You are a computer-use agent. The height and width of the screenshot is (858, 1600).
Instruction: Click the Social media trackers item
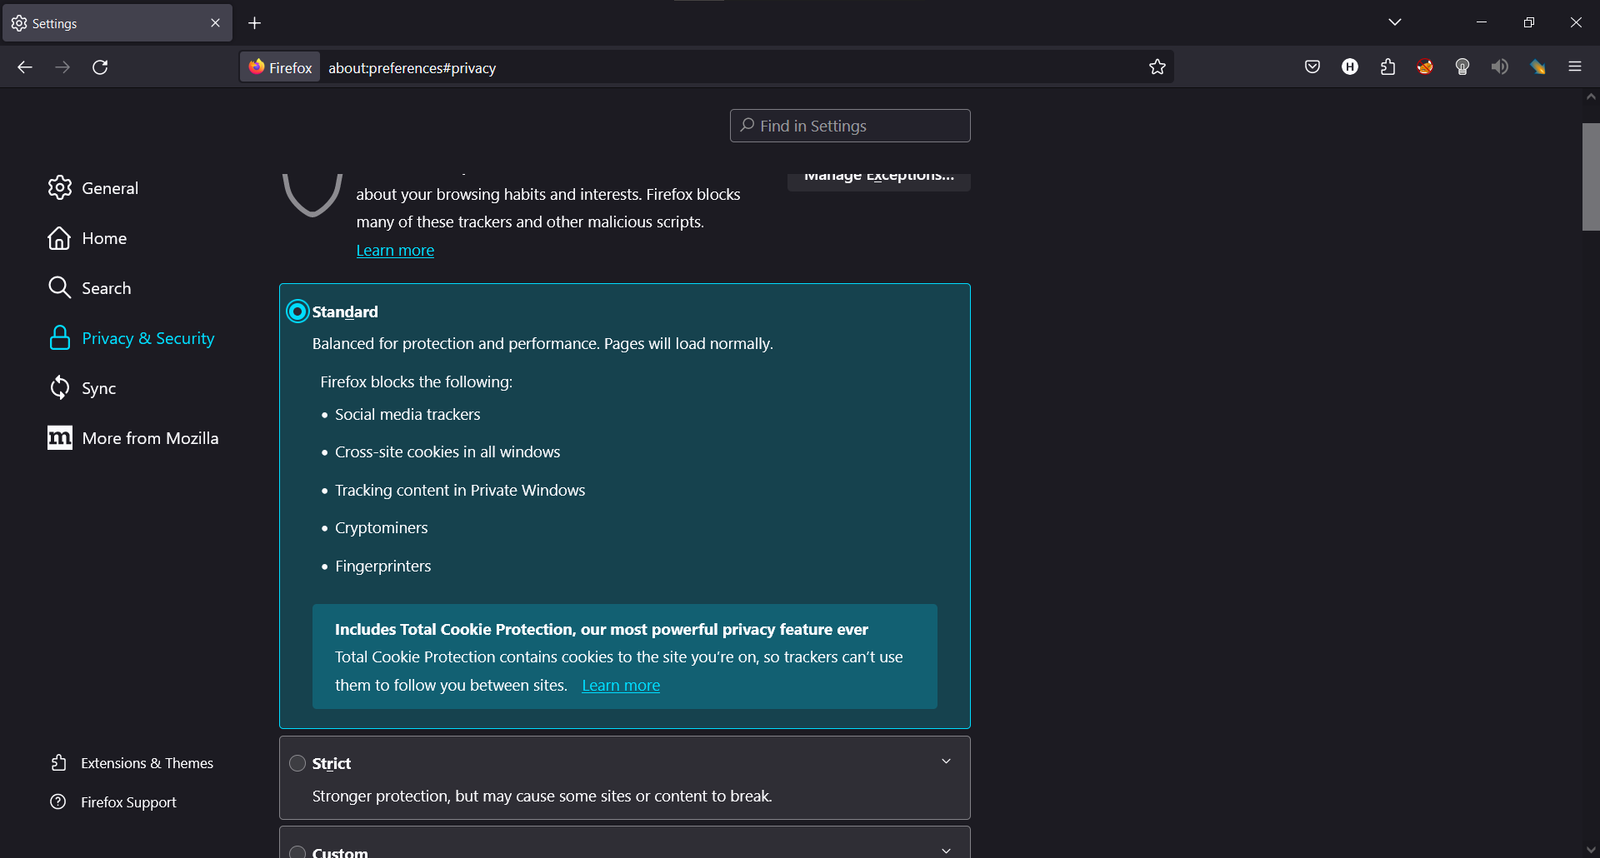click(407, 414)
